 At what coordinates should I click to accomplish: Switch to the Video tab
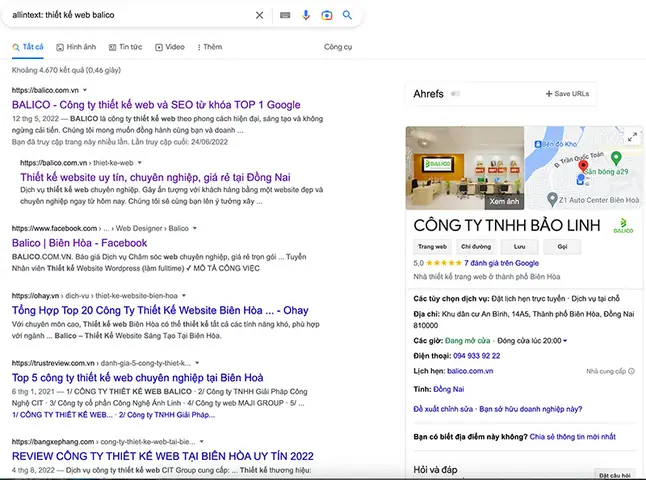pos(170,47)
